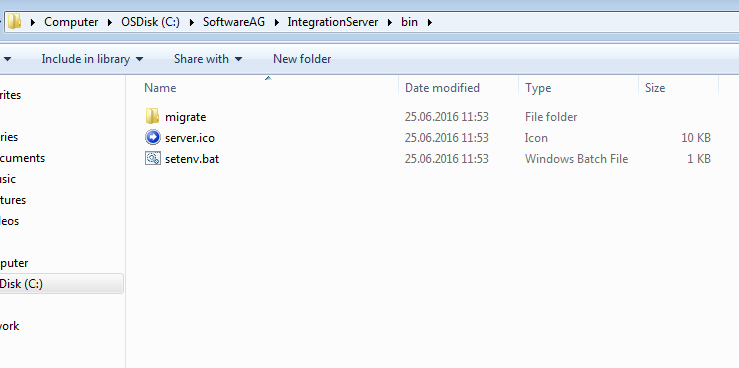Expand the arrow after IntegrationServer breadcrumb
The image size is (739, 368).
pos(389,22)
